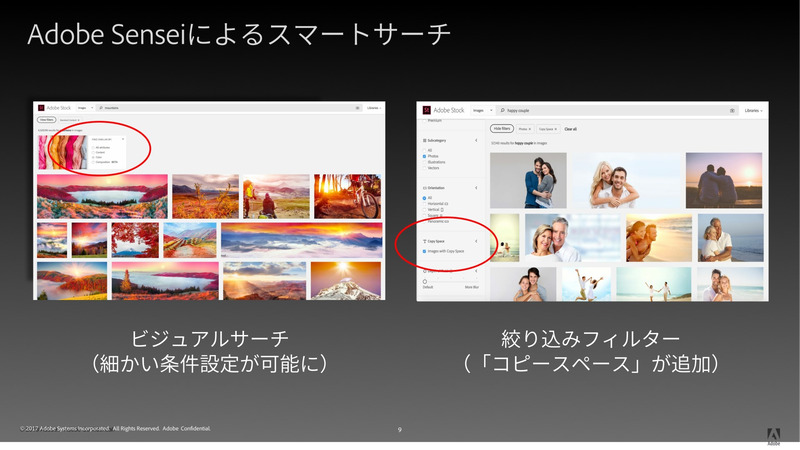Screen dimensions: 800x450
Task: Check the Premium filter checkbox
Action: click(424, 120)
